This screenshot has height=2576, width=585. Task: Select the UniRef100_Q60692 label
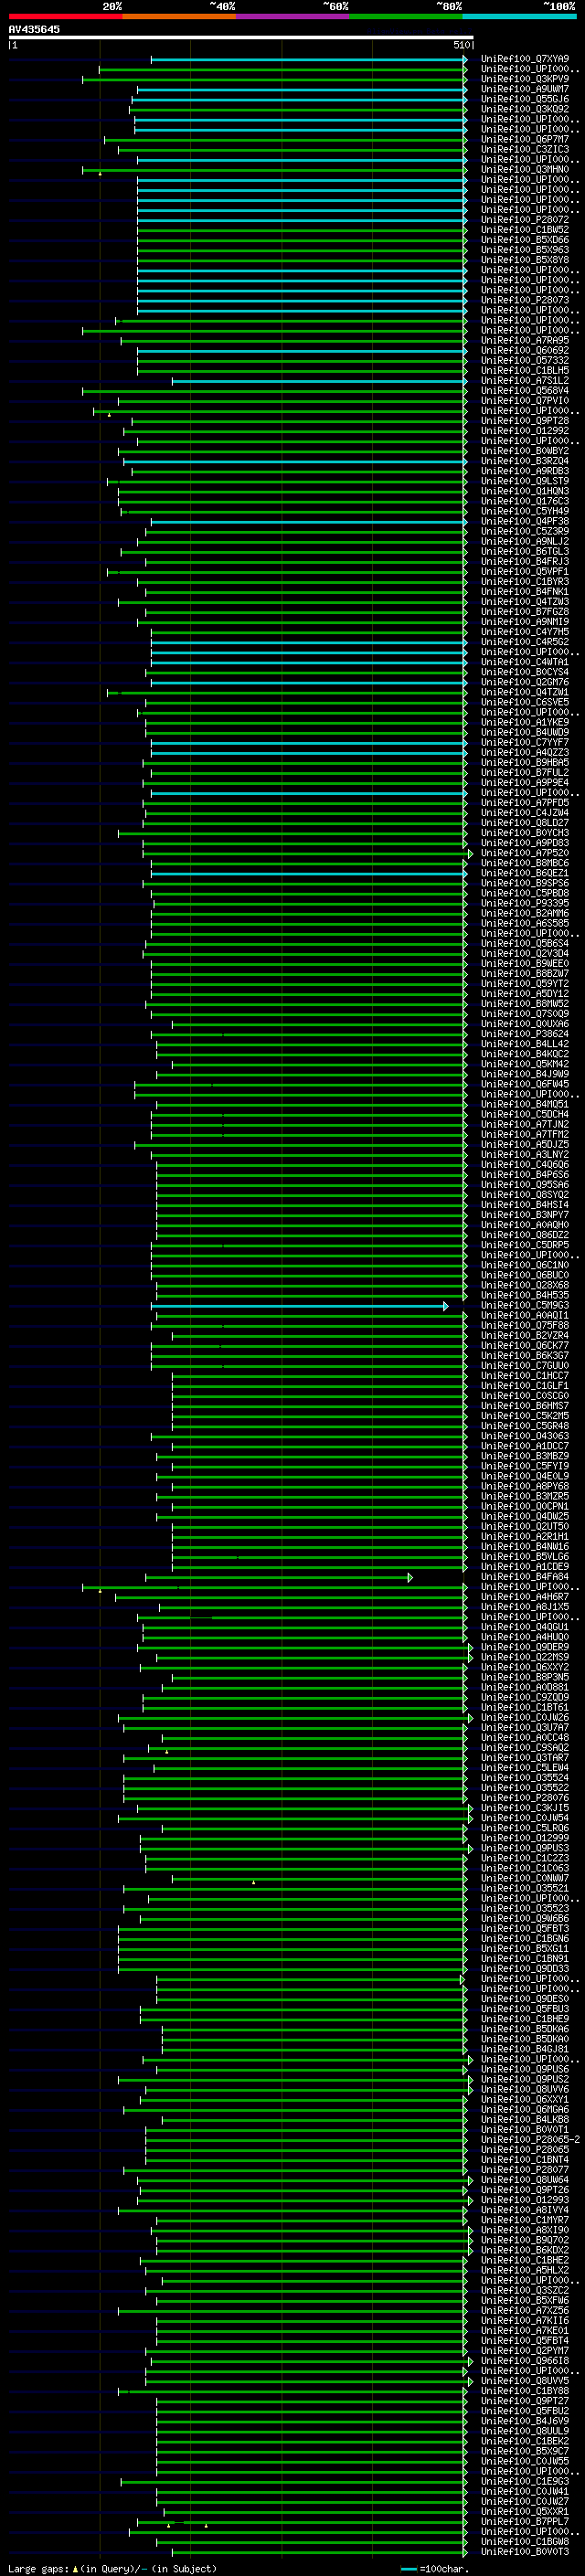click(524, 350)
